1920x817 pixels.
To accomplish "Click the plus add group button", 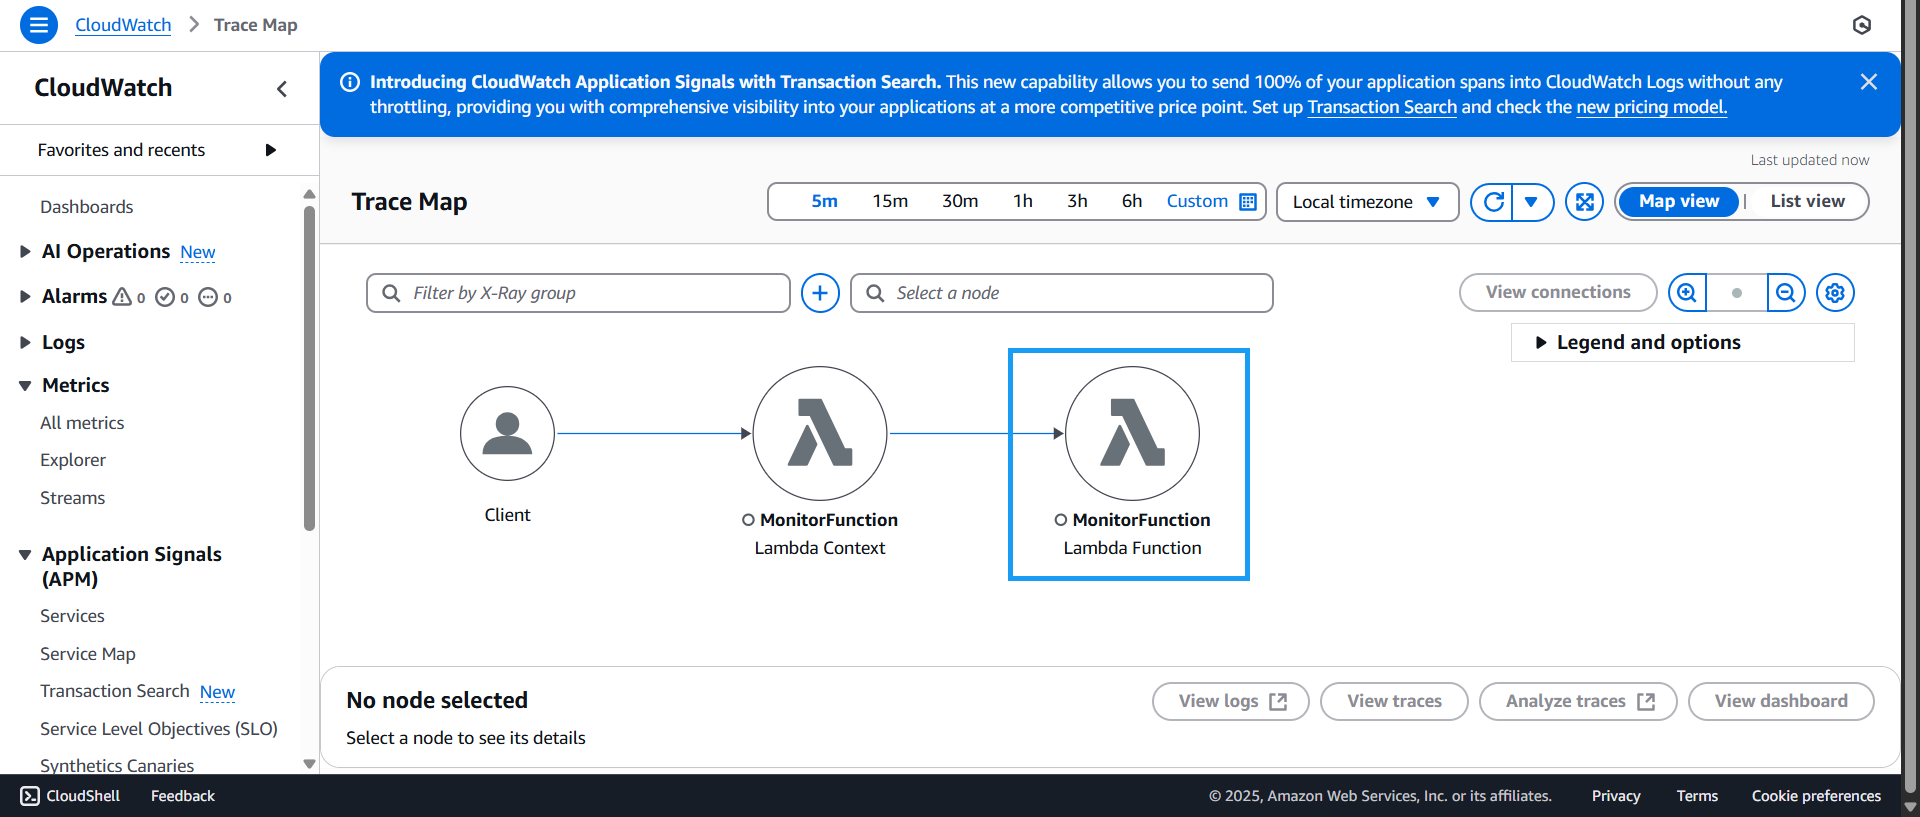I will [820, 293].
